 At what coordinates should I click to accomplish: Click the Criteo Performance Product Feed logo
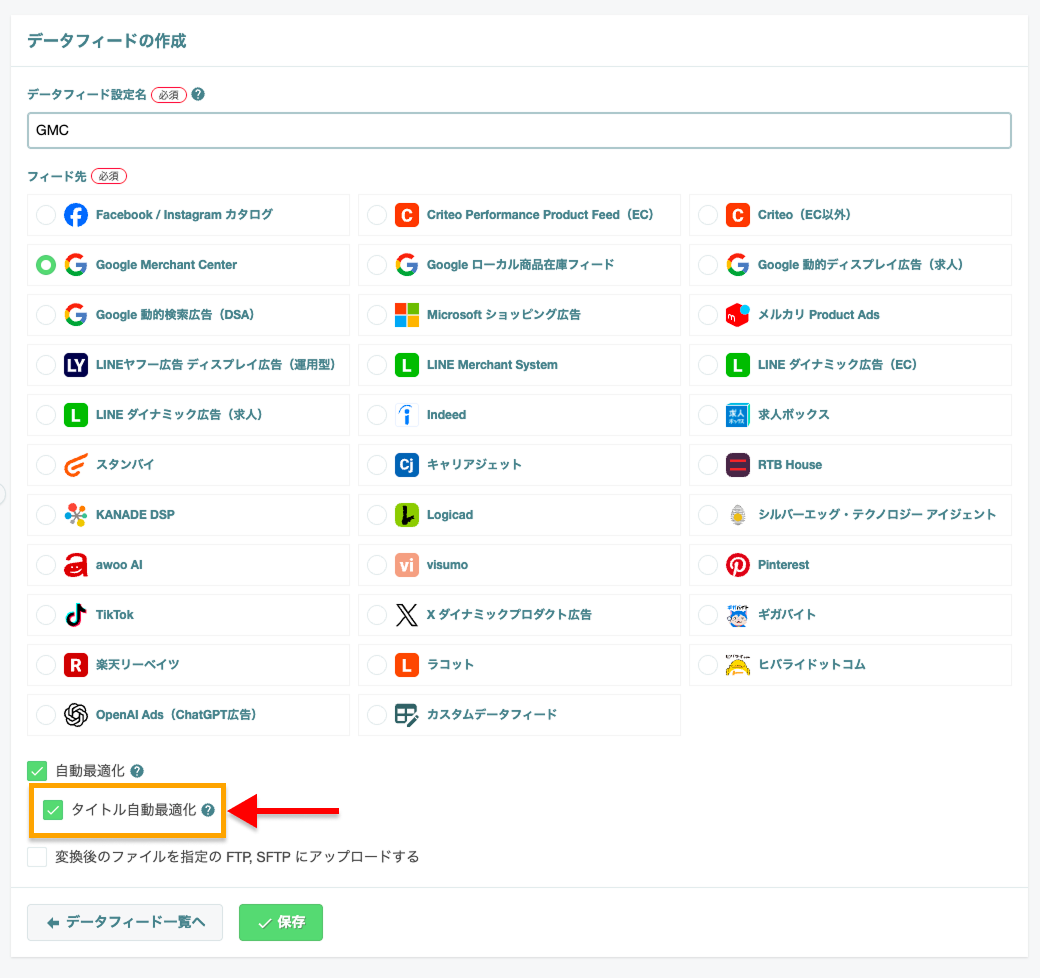[x=407, y=215]
